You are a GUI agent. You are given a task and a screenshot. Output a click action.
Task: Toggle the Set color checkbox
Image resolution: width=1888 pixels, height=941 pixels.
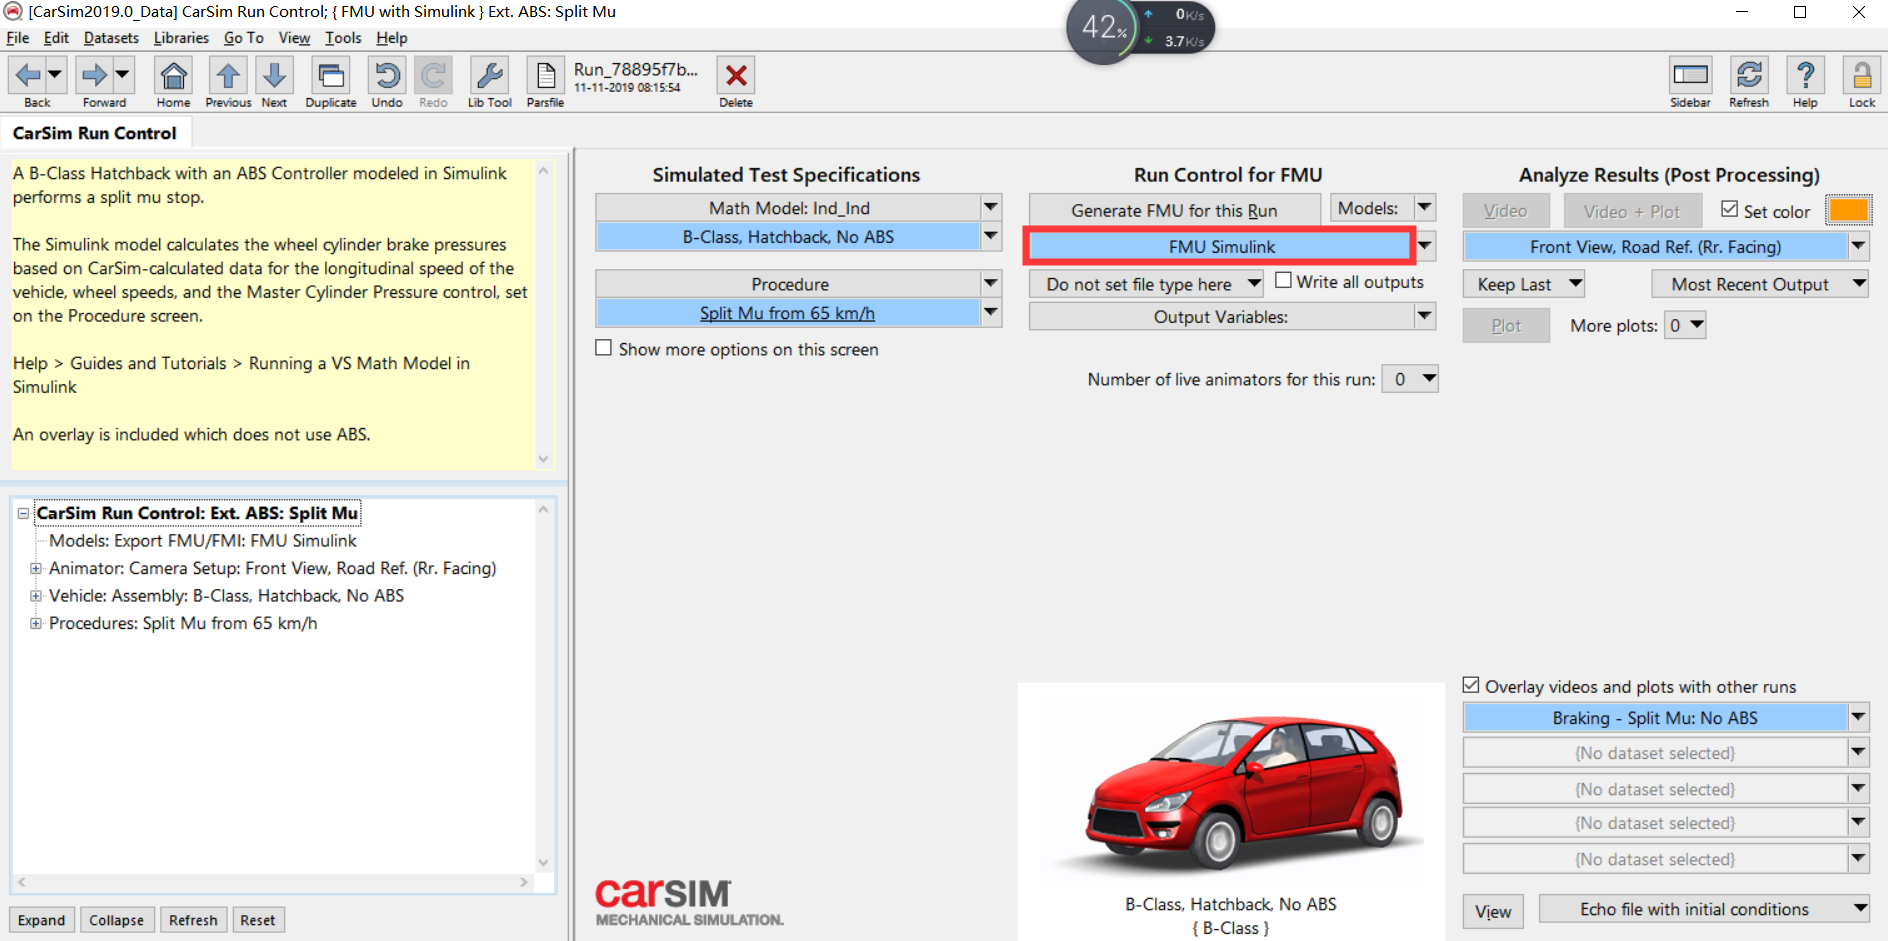click(1730, 209)
